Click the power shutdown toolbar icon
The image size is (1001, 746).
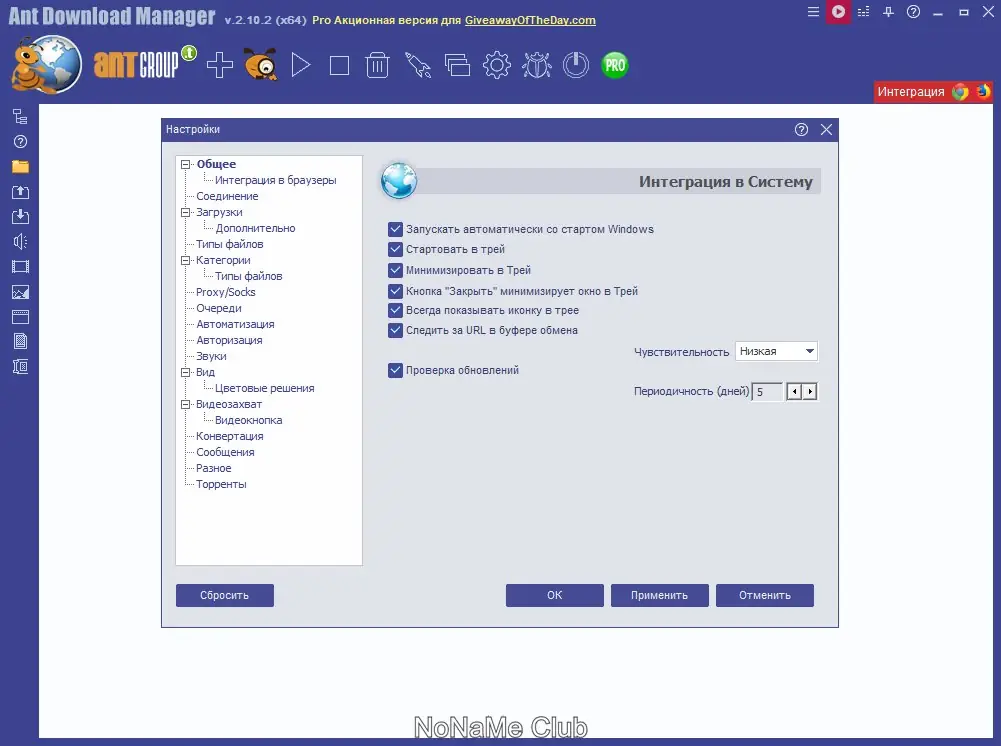pyautogui.click(x=576, y=65)
